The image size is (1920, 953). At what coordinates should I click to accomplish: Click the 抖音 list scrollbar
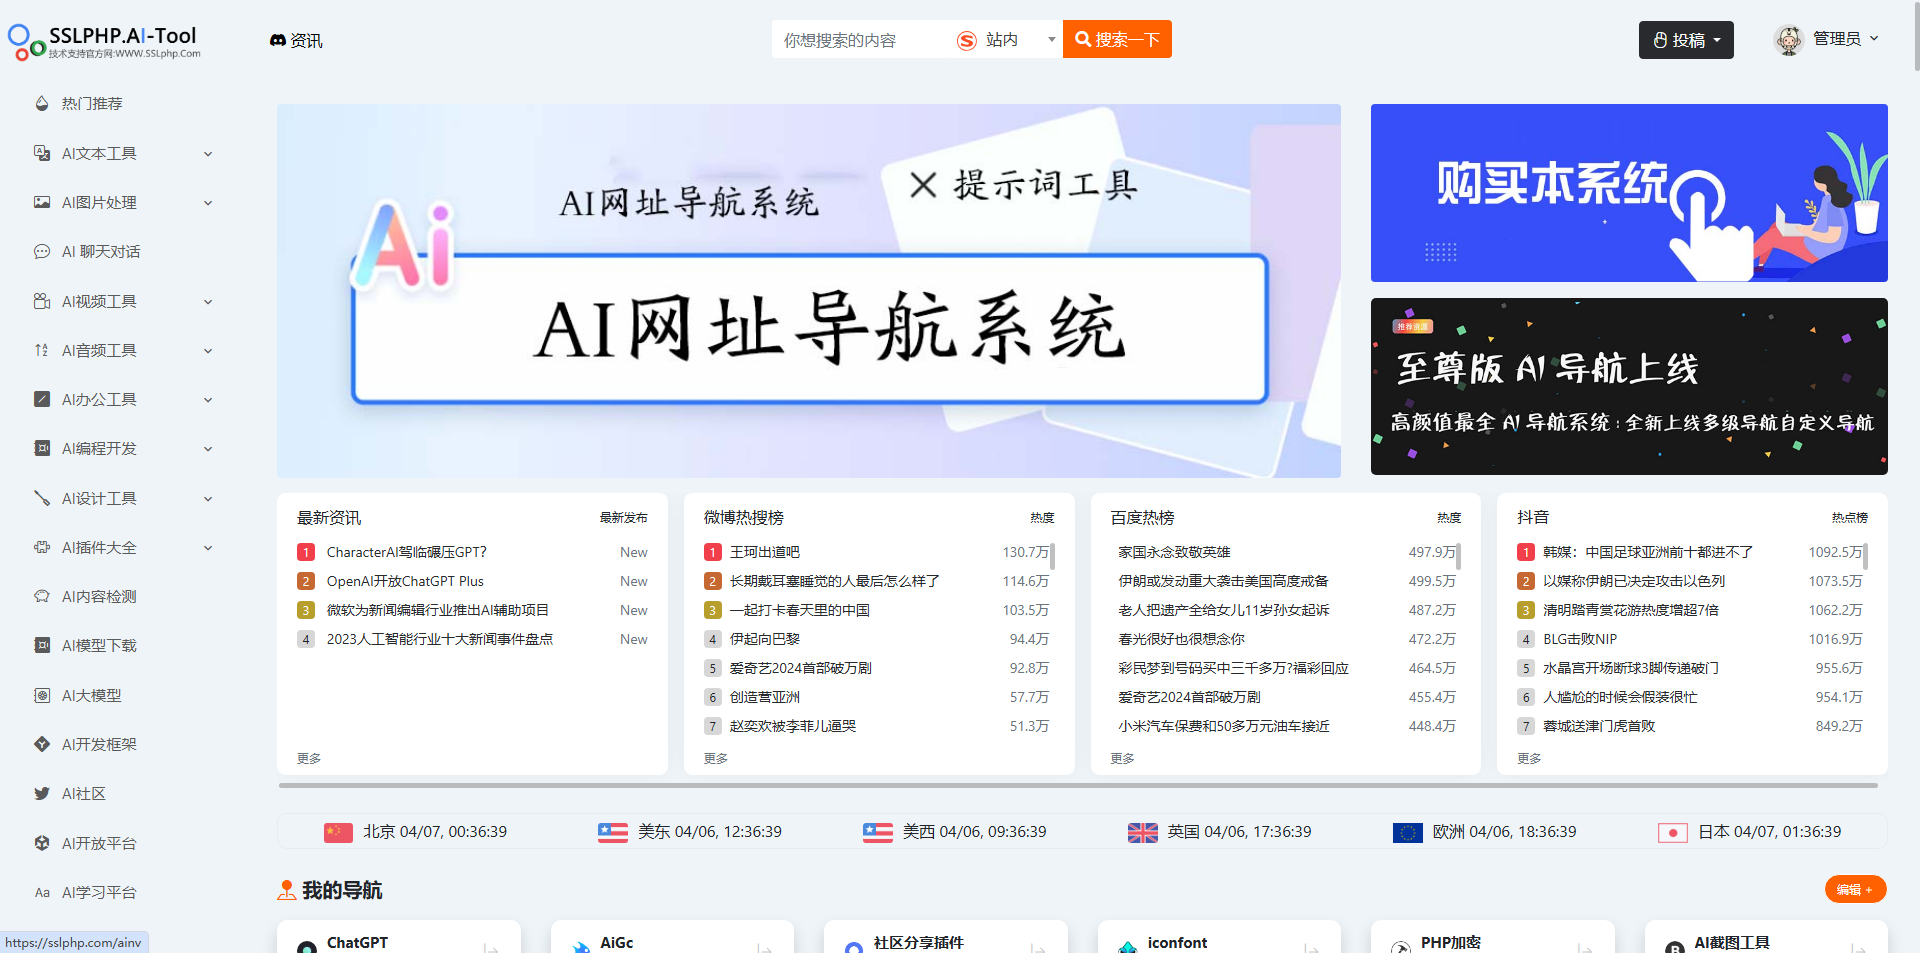click(1866, 556)
